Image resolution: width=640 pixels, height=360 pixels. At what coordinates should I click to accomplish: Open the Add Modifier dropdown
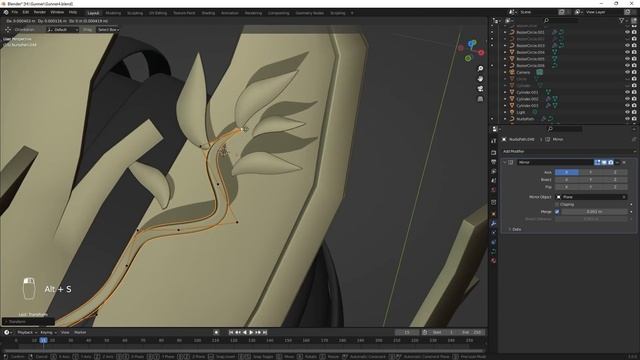(569, 151)
